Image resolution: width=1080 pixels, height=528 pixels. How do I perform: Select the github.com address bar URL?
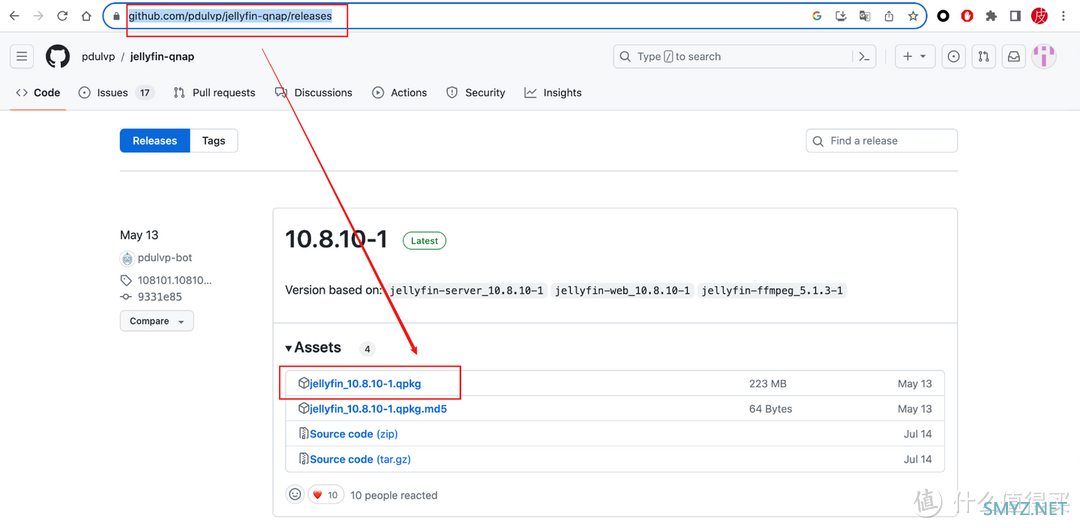coord(230,16)
